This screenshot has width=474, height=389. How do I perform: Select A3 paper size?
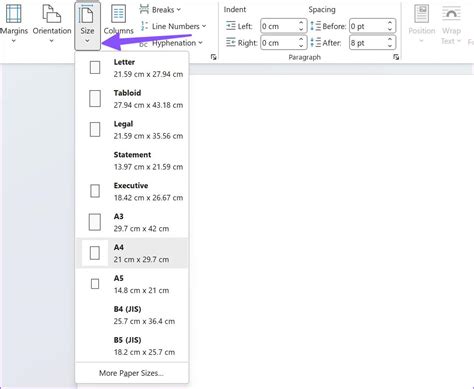[x=132, y=222]
